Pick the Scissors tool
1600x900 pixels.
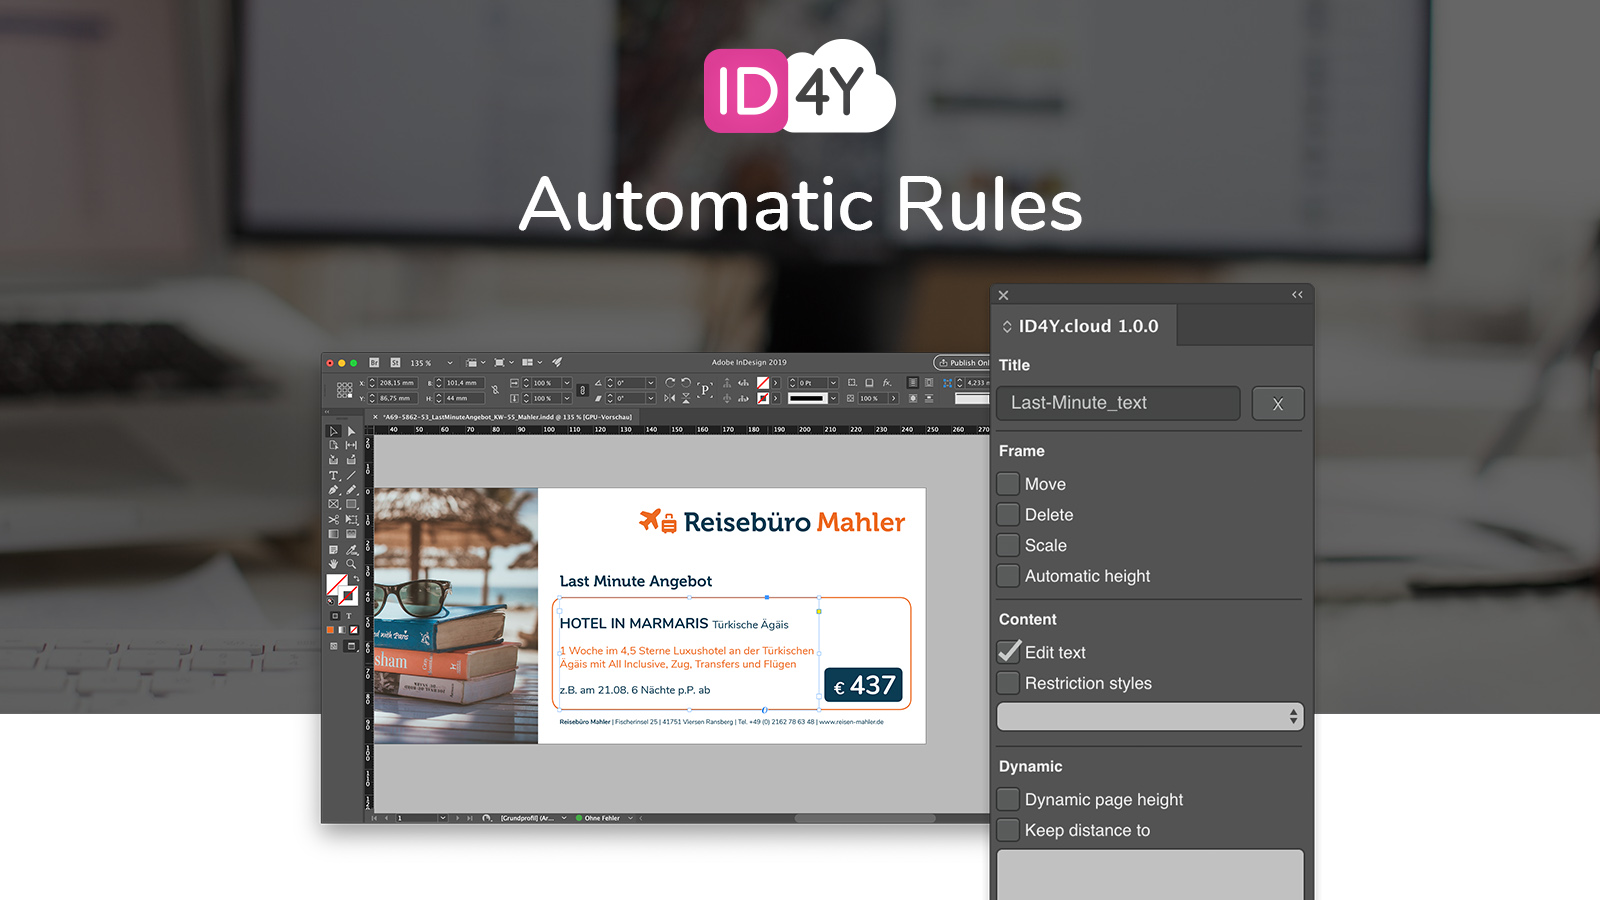point(334,520)
